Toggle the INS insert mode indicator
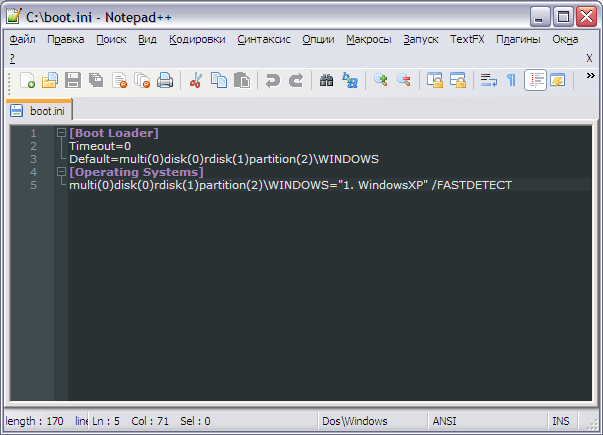 point(561,421)
